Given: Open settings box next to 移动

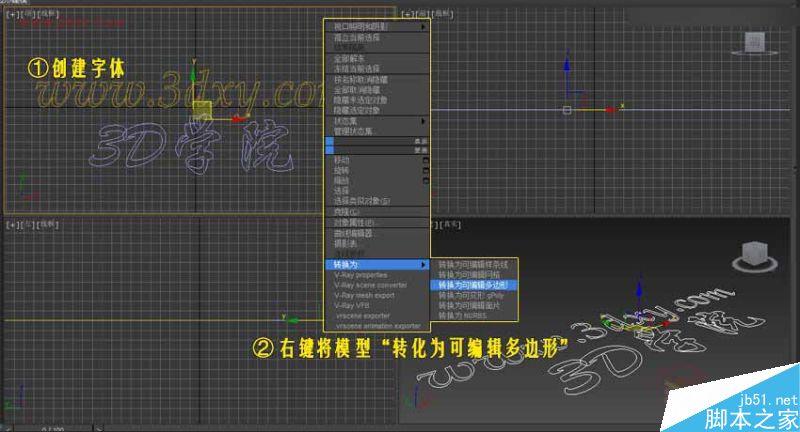Looking at the screenshot, I should point(426,161).
